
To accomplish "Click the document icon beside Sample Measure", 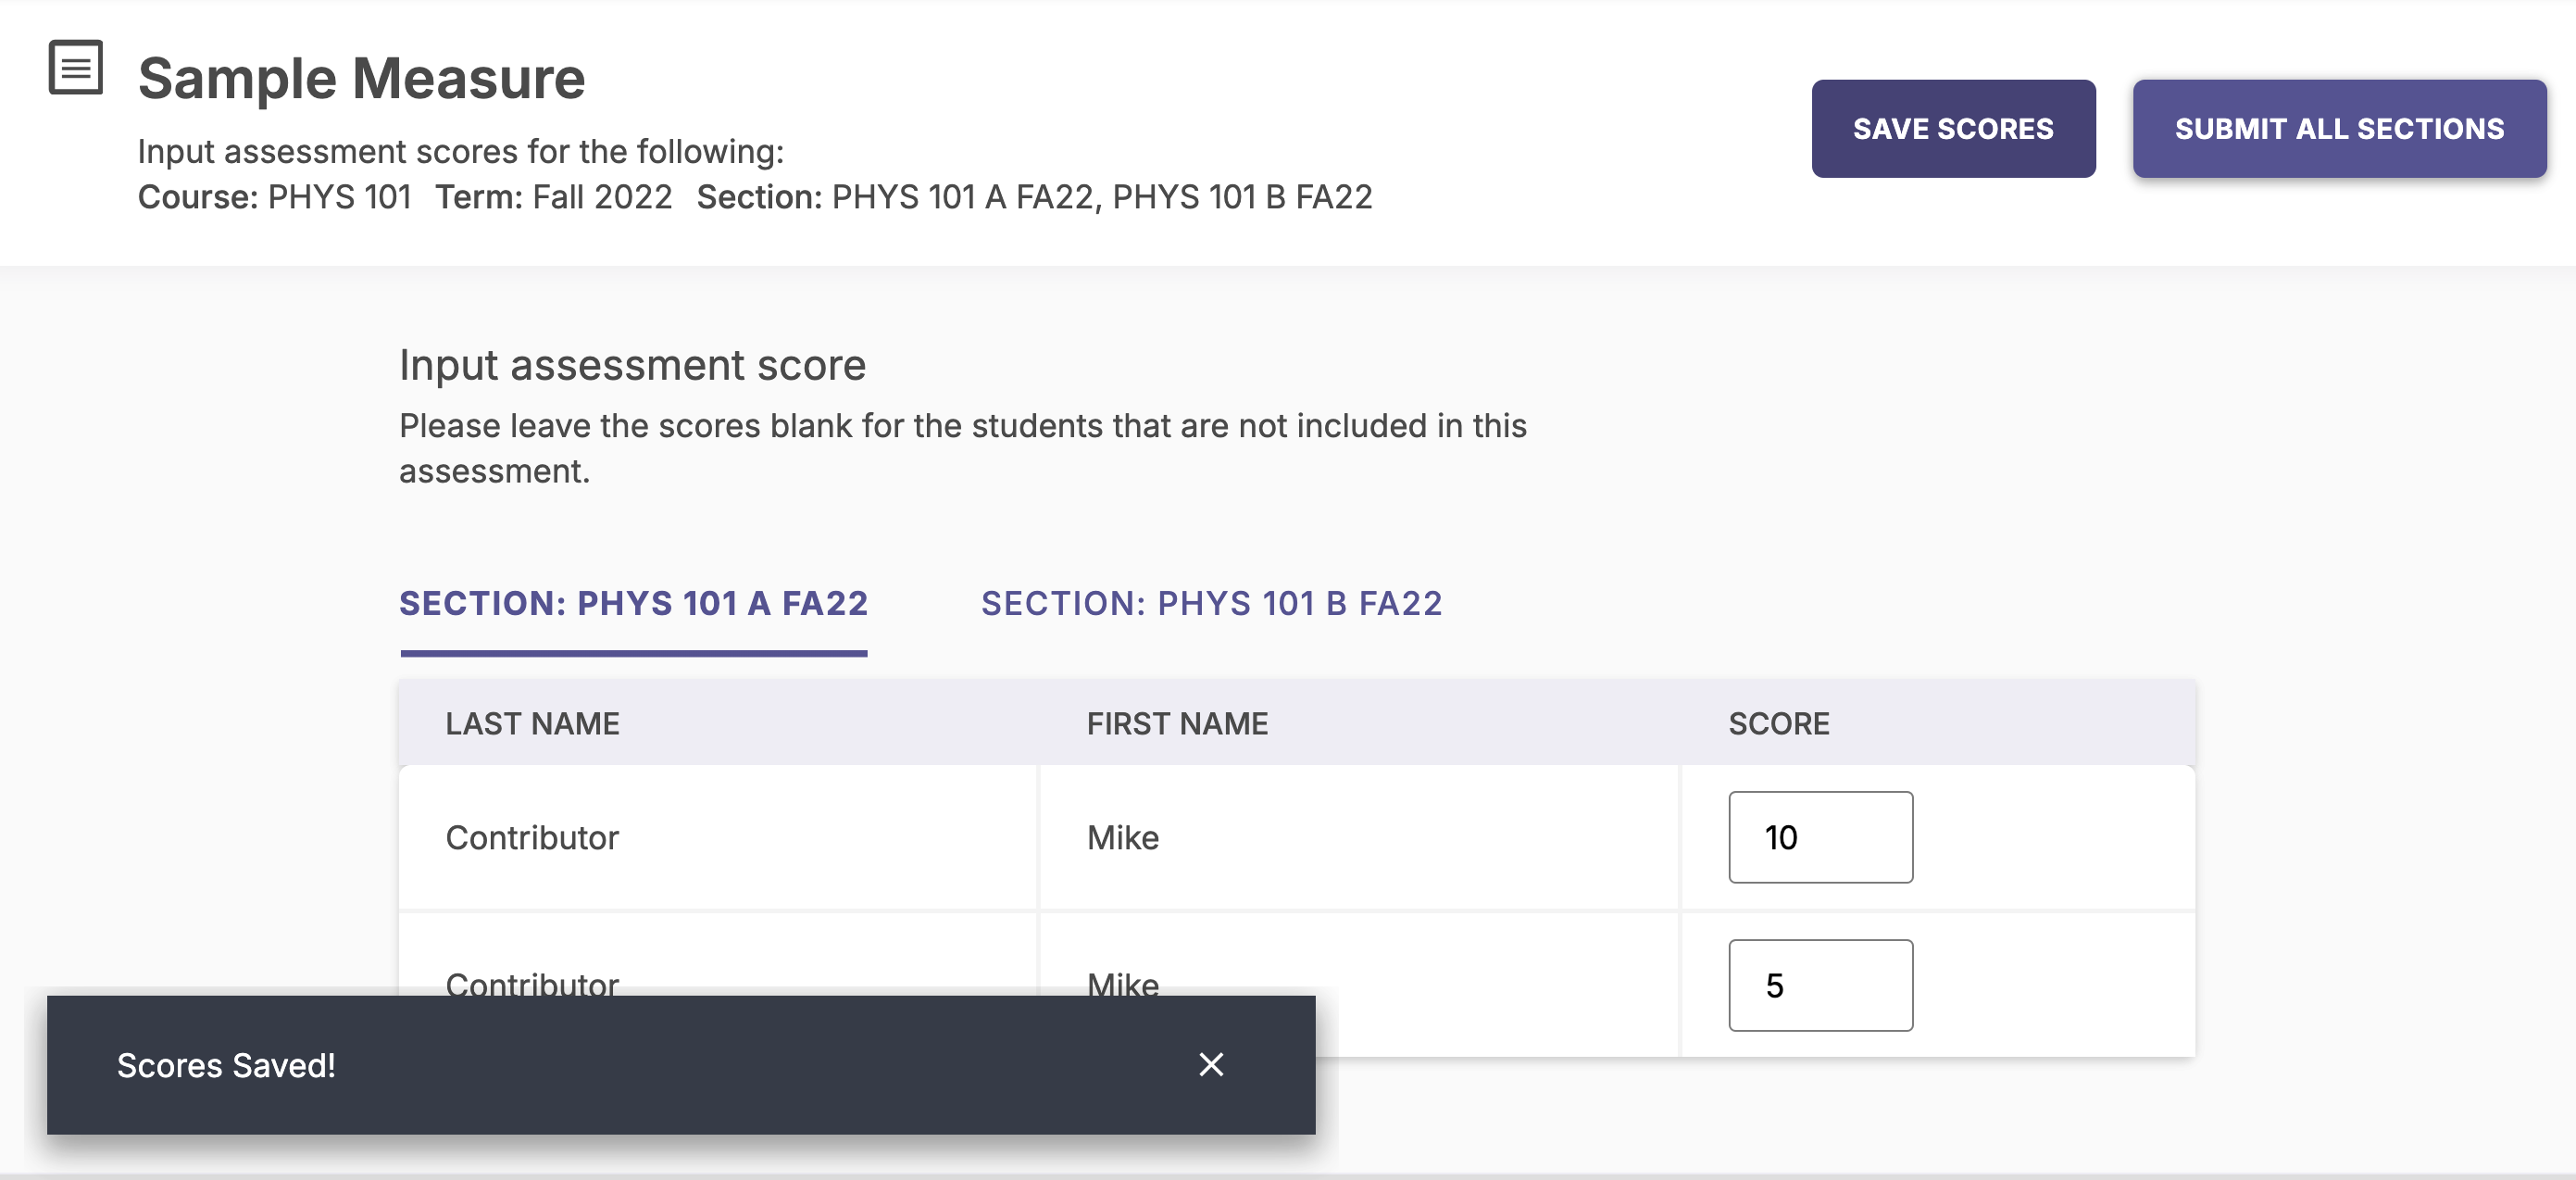I will tap(75, 68).
